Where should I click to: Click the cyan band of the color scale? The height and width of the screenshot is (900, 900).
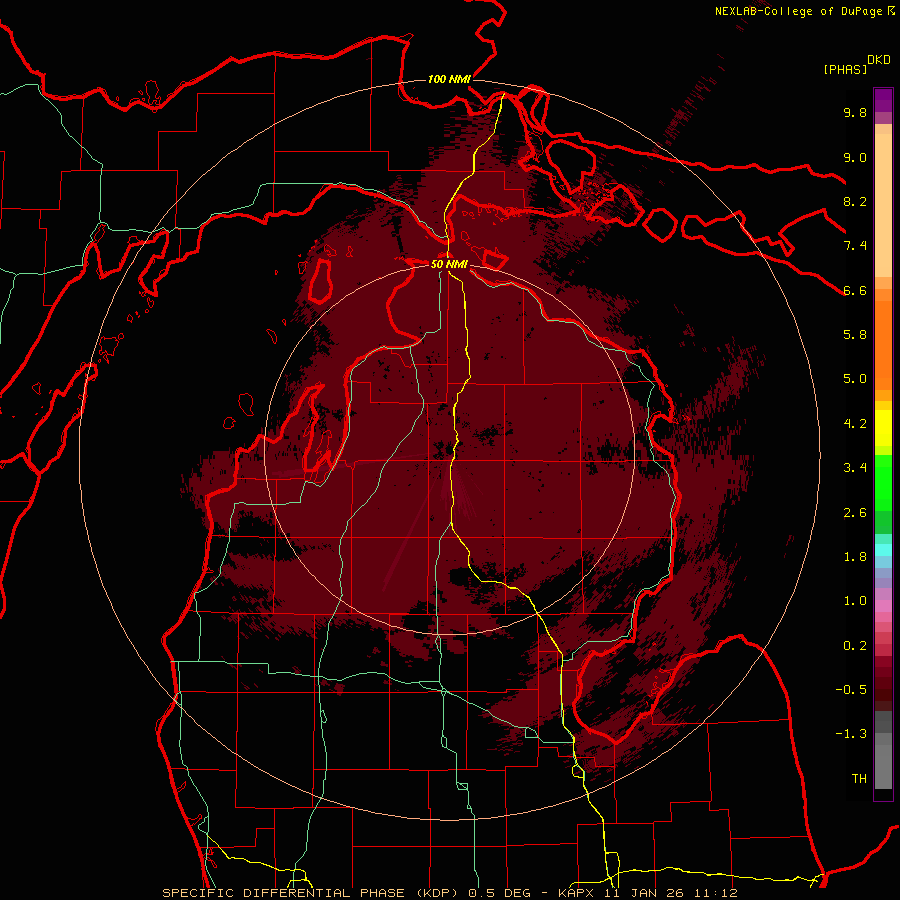883,550
